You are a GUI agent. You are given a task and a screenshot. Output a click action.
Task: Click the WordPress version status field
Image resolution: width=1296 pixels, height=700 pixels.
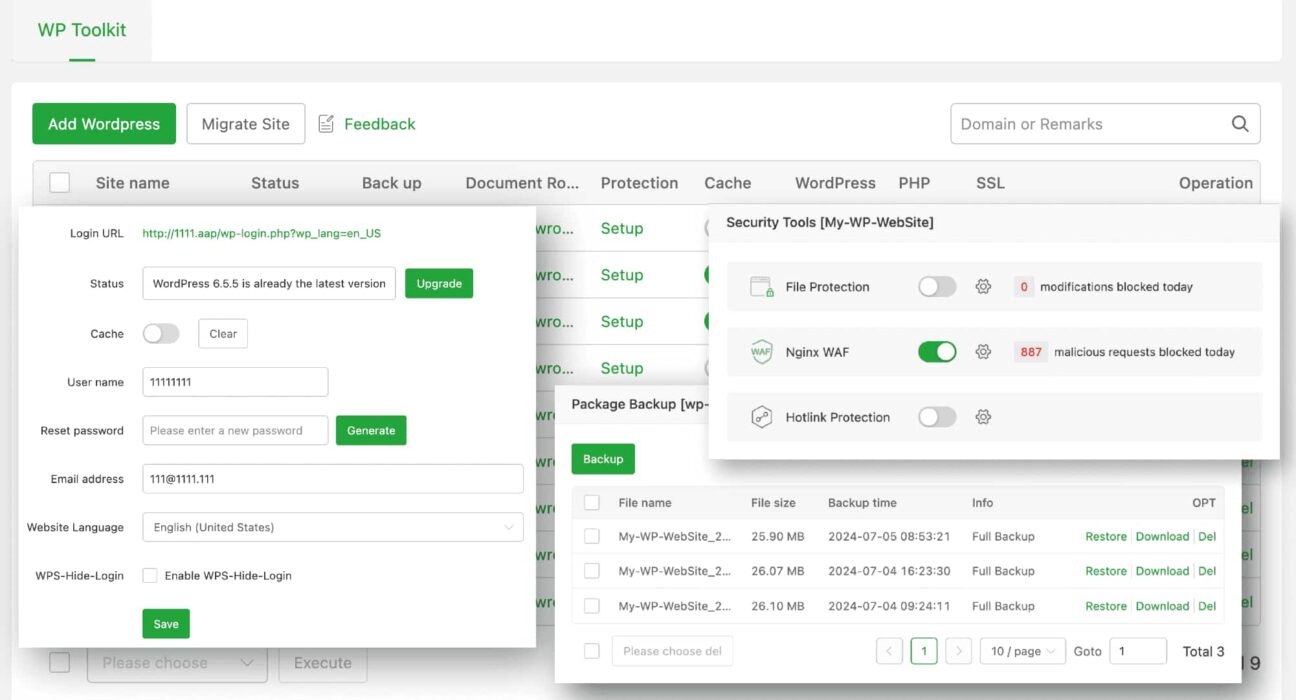pos(269,283)
